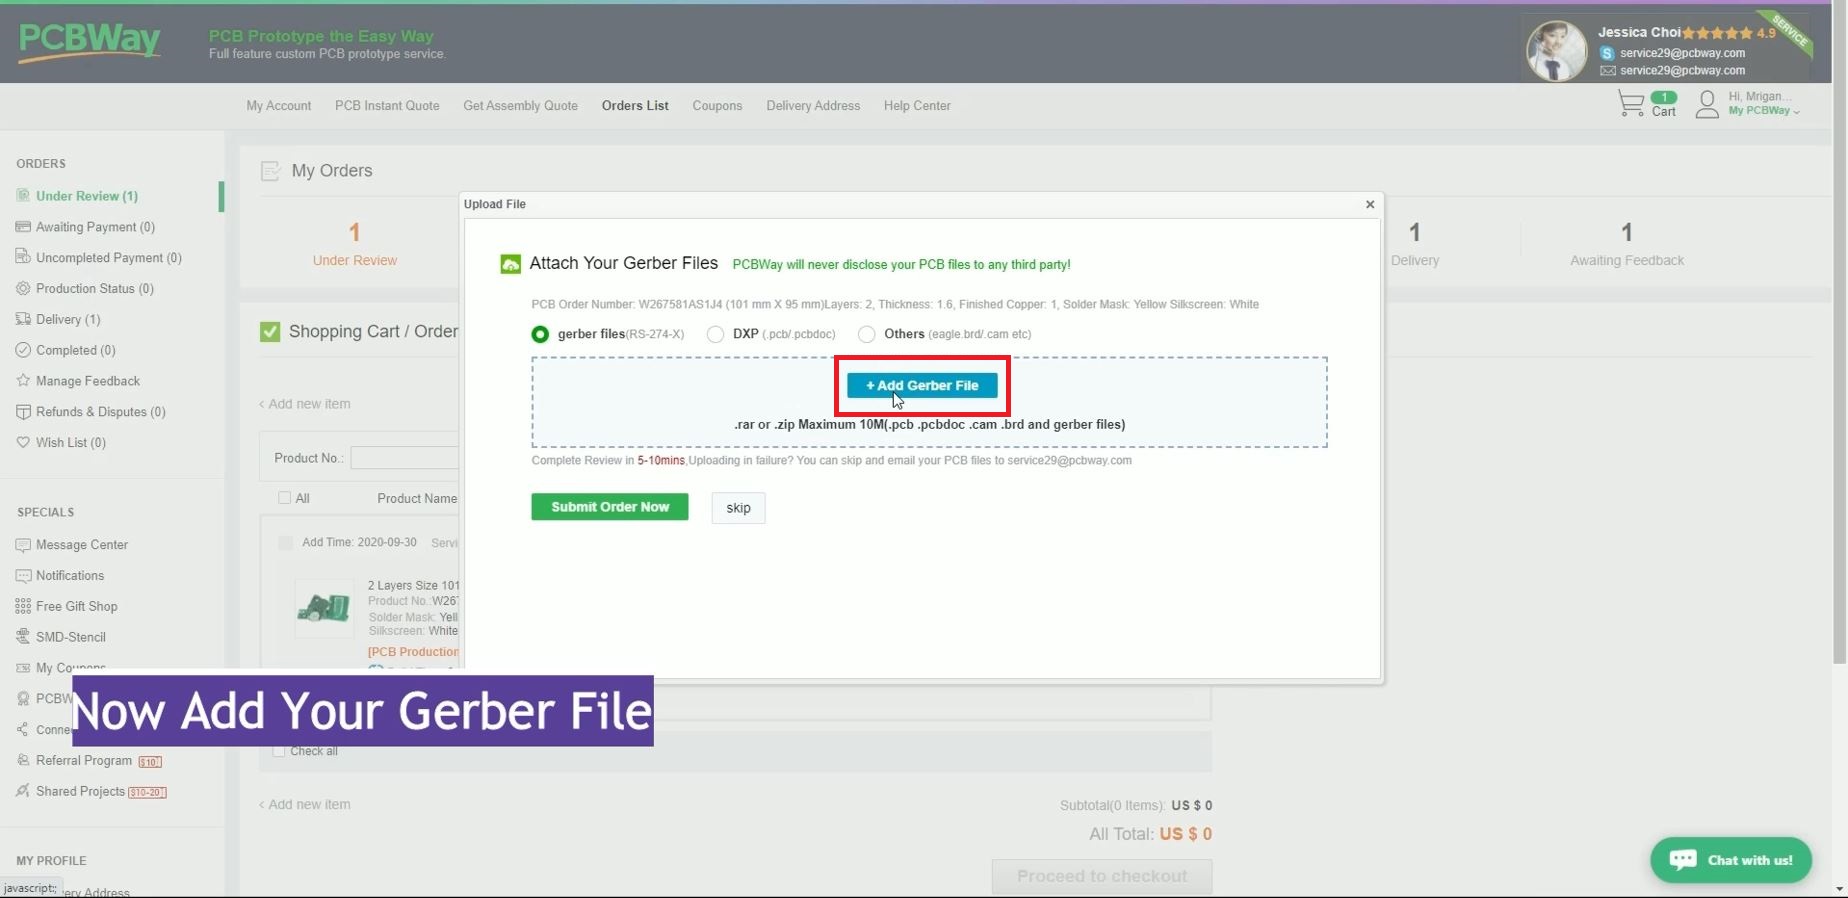Click the Under Review sidebar icon
Image resolution: width=1848 pixels, height=898 pixels.
pyautogui.click(x=23, y=196)
